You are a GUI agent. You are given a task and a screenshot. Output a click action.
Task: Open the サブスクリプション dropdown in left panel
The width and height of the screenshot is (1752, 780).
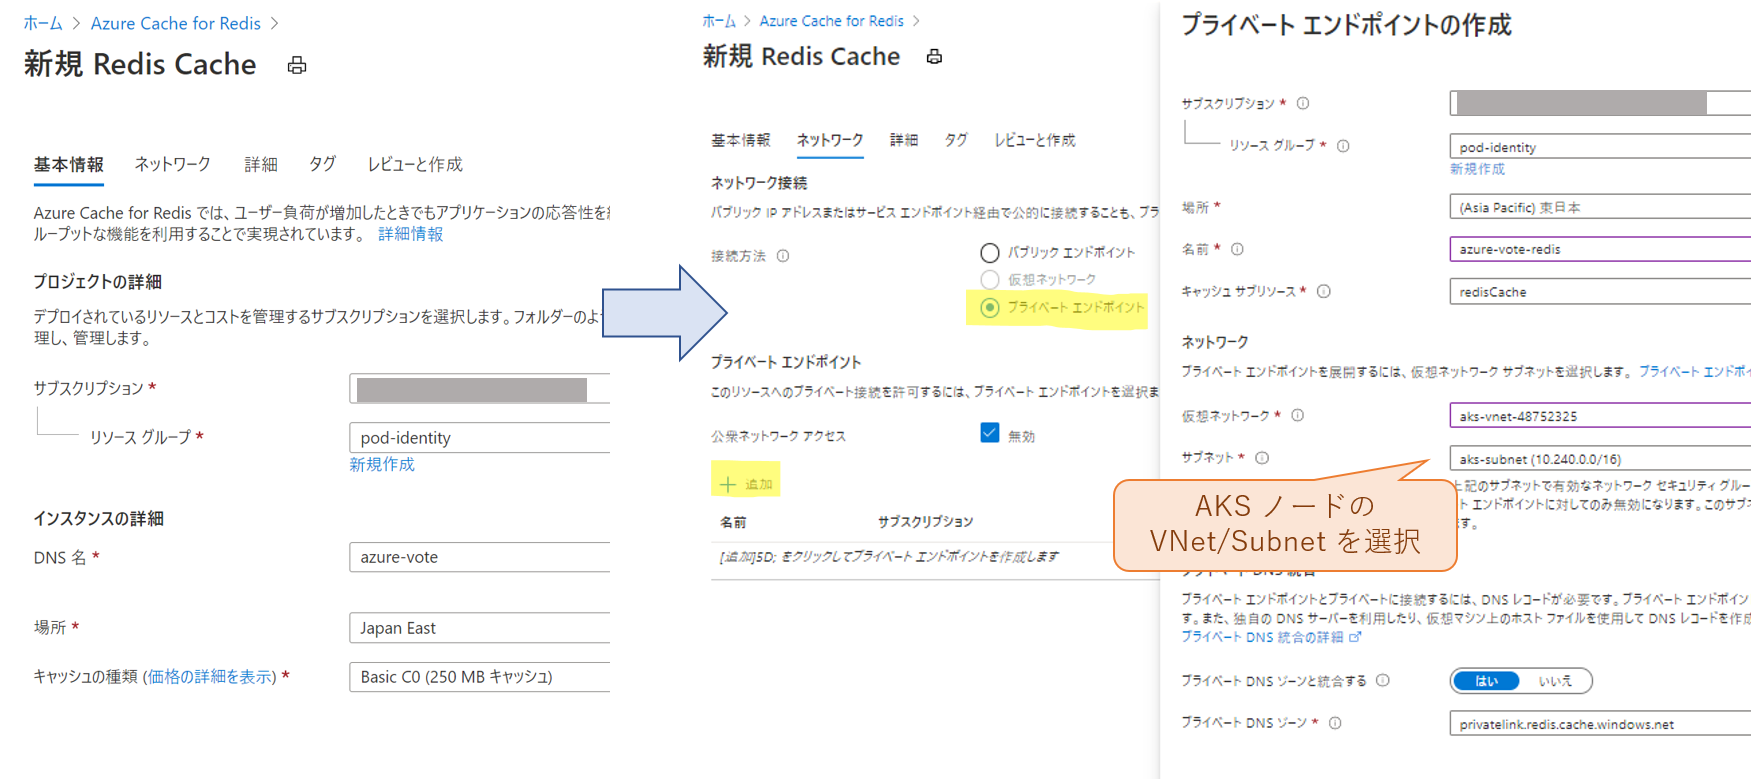click(480, 389)
